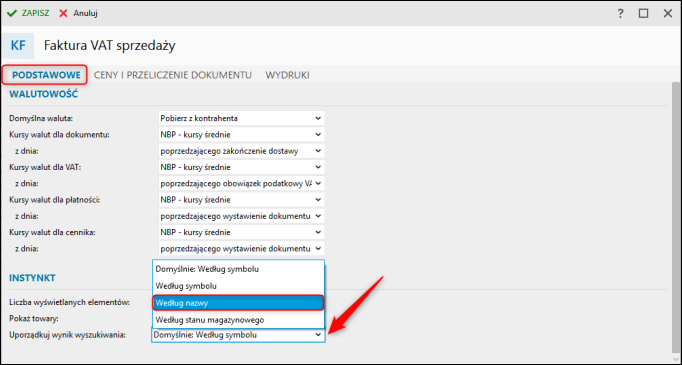
Task: Open Kursy walut dla dokumentu dropdown
Action: pos(241,134)
